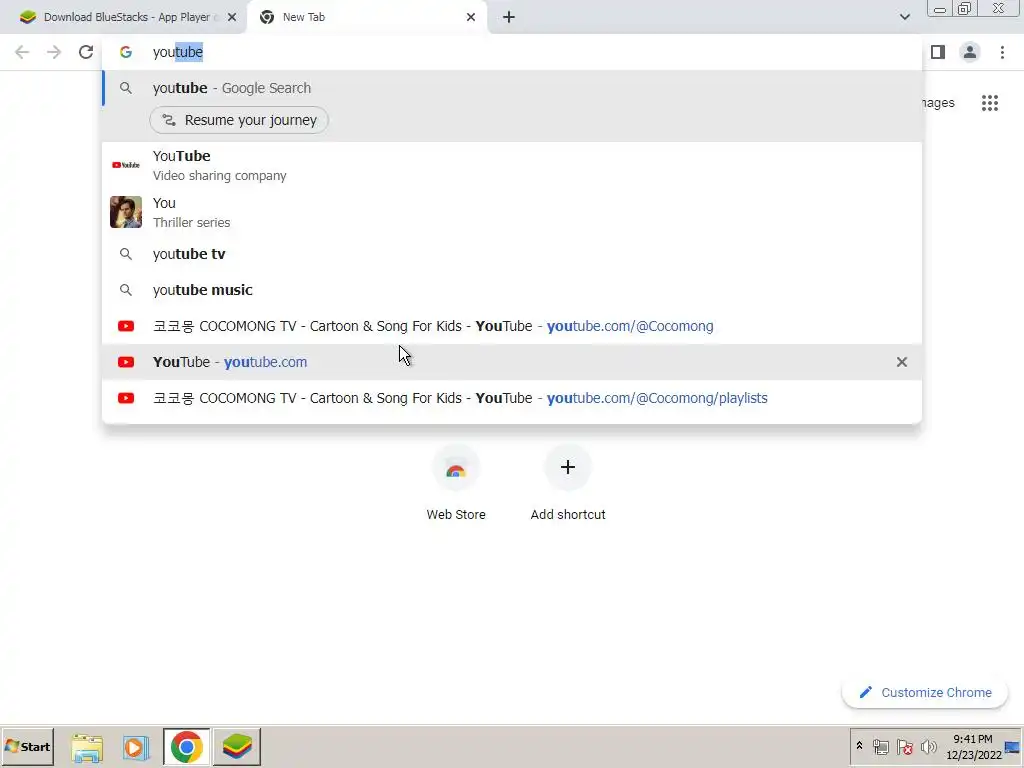
Task: Choose You Thriller series suggestion
Action: pos(512,212)
